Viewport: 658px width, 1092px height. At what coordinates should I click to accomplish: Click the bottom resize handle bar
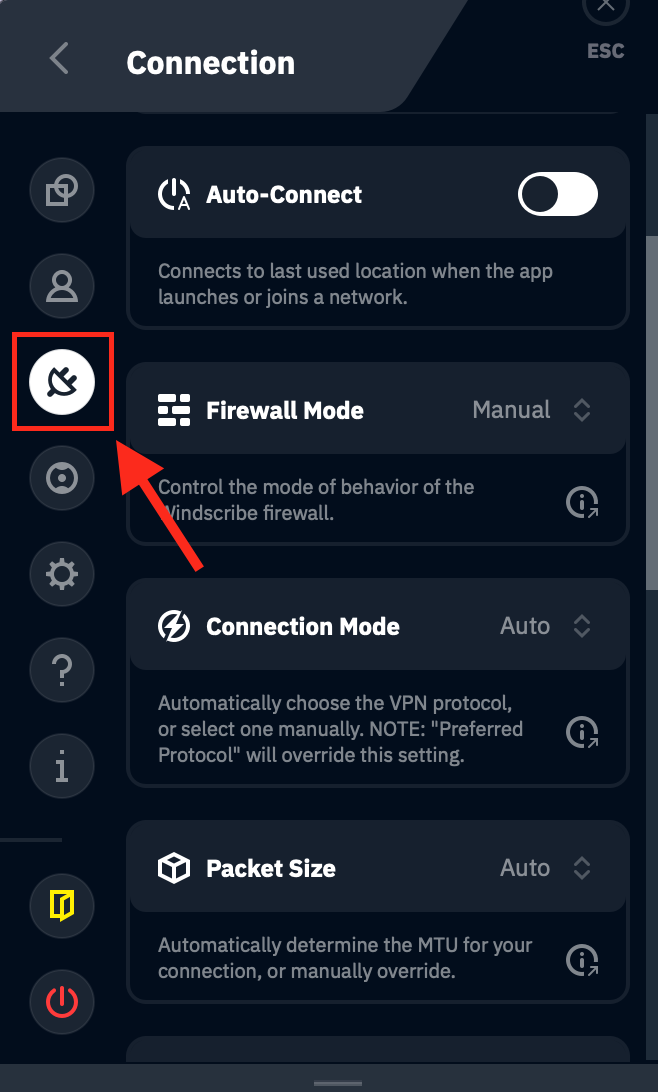337,1083
